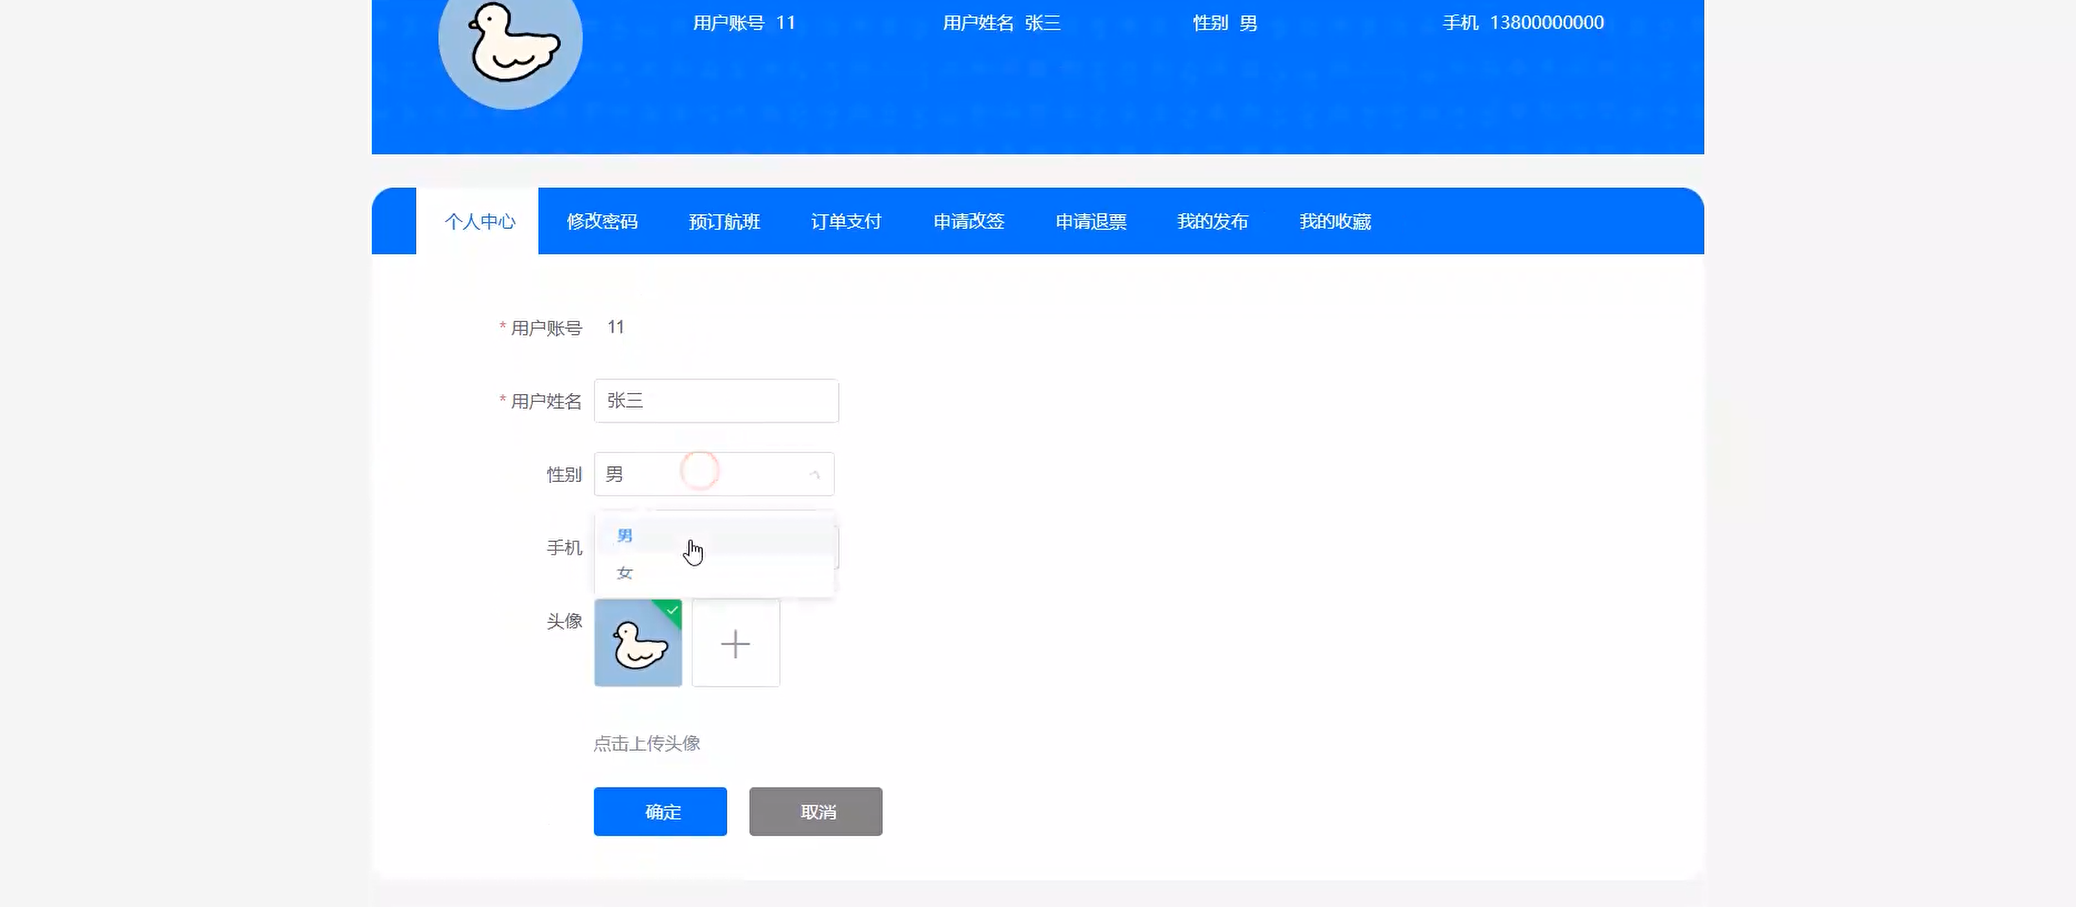Viewport: 2076px width, 907px height.
Task: Open the 申请改签 tab
Action: [x=968, y=221]
